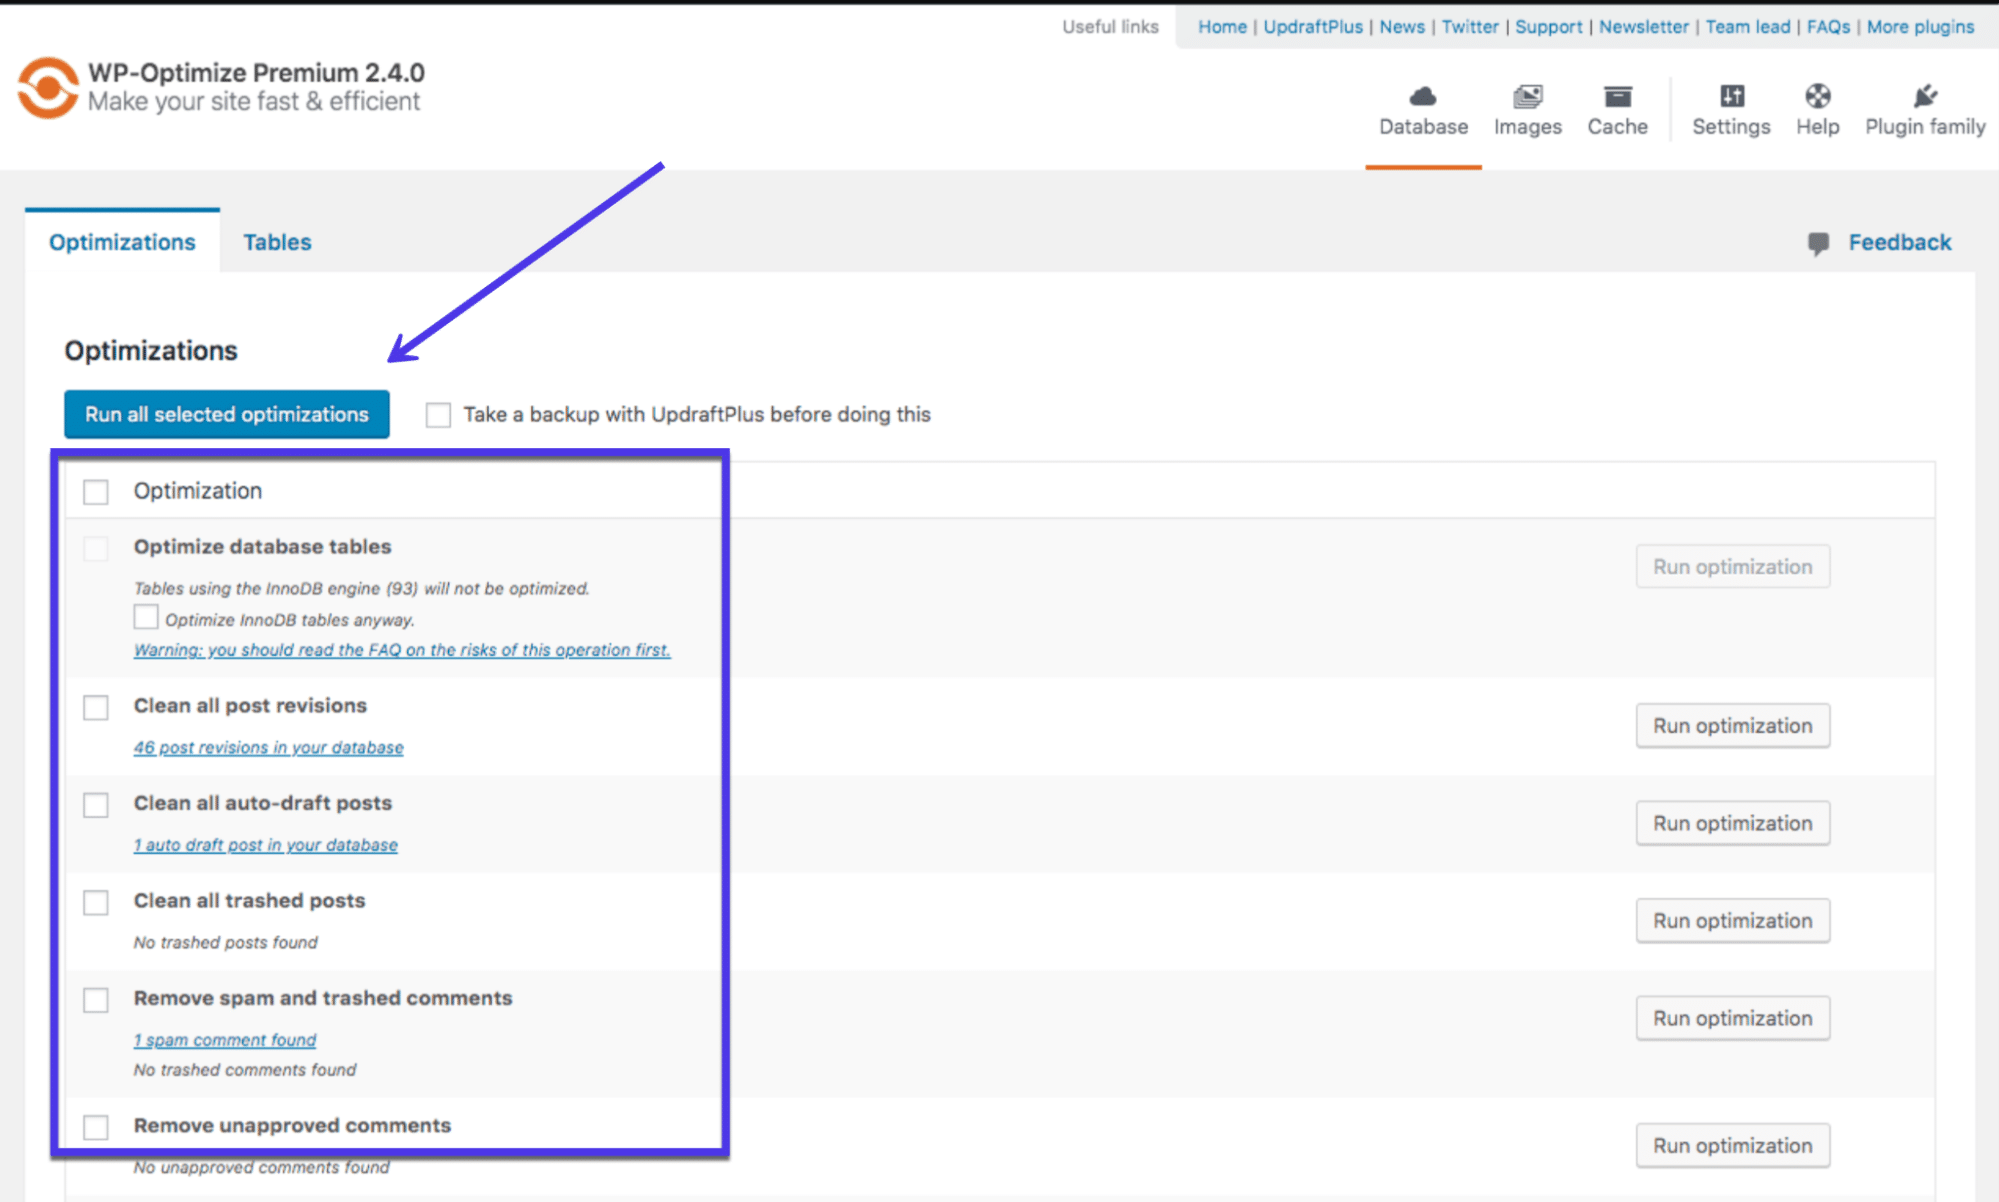Toggle the Optimize database tables checkbox
The width and height of the screenshot is (1999, 1202).
point(94,547)
